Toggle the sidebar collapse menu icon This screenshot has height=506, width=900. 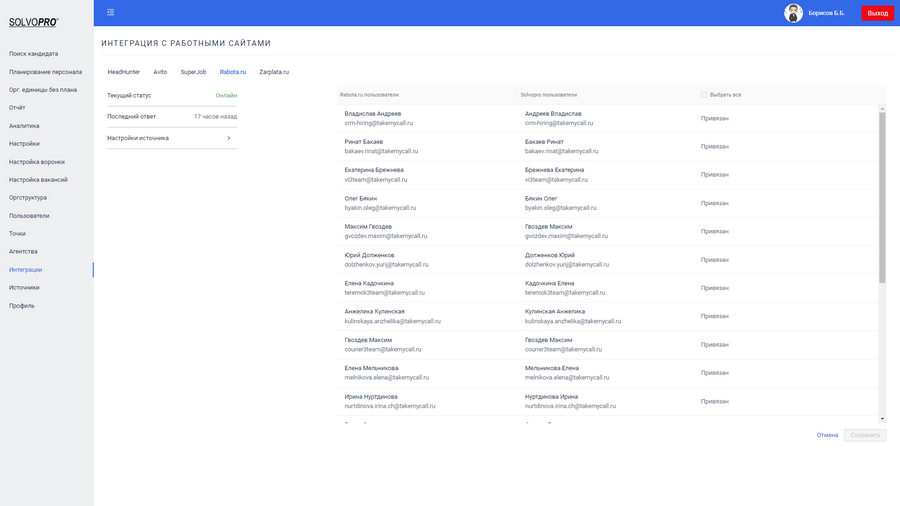click(x=111, y=12)
